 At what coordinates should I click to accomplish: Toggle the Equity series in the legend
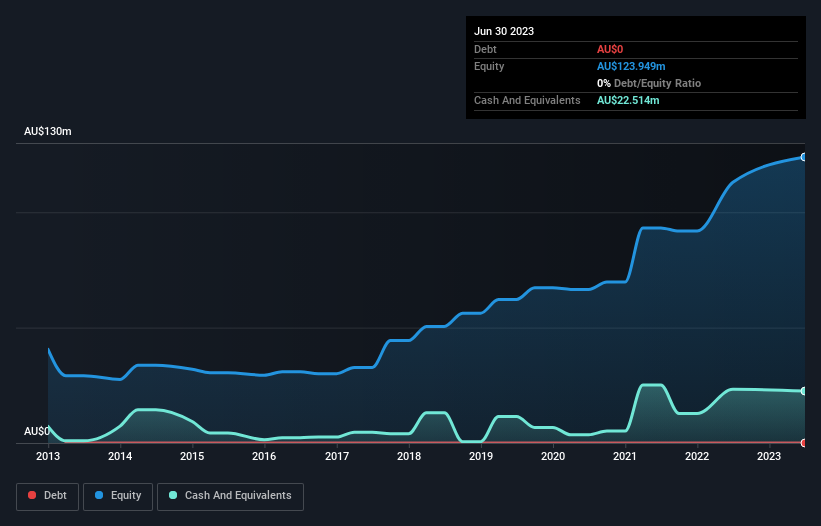click(x=118, y=496)
